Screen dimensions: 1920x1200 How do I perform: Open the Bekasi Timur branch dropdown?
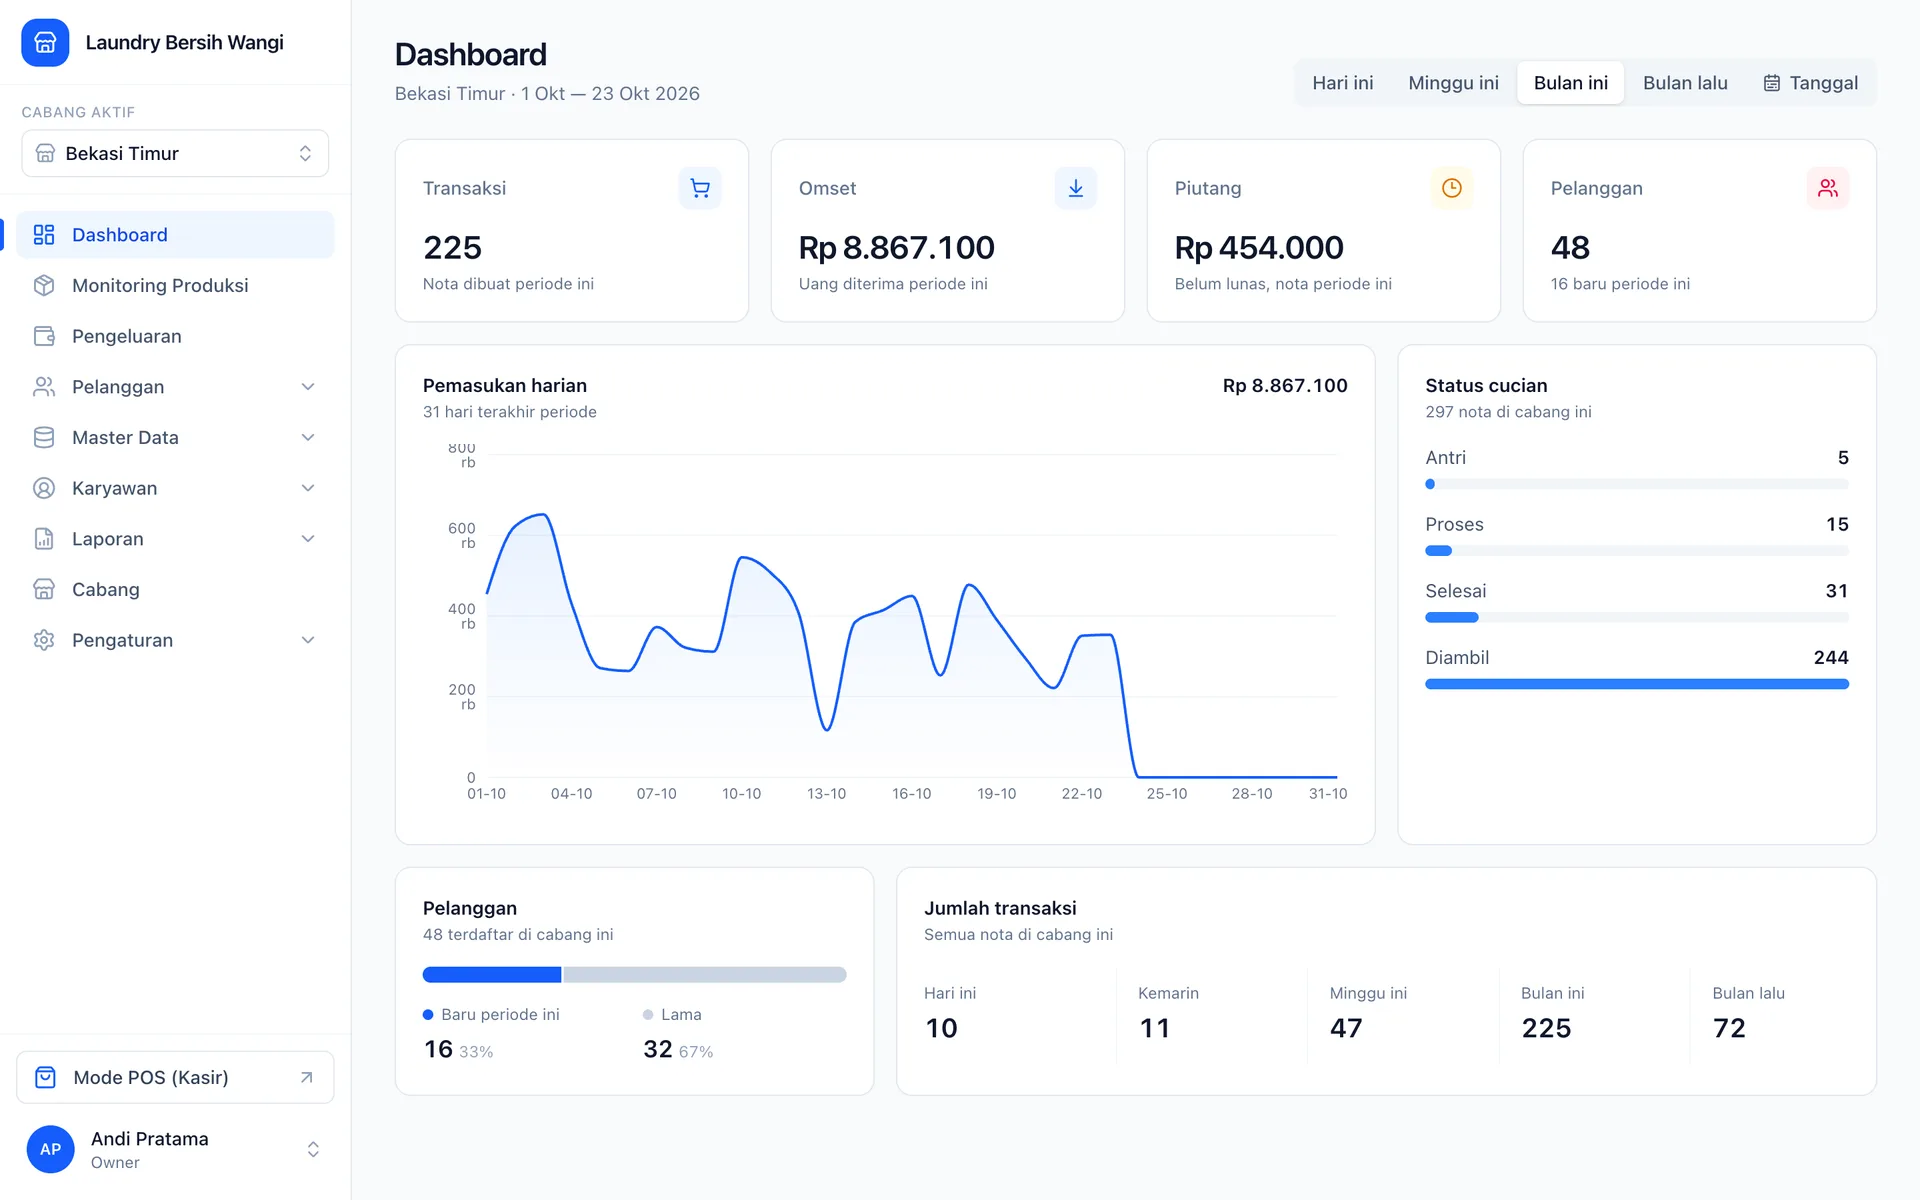tap(175, 153)
